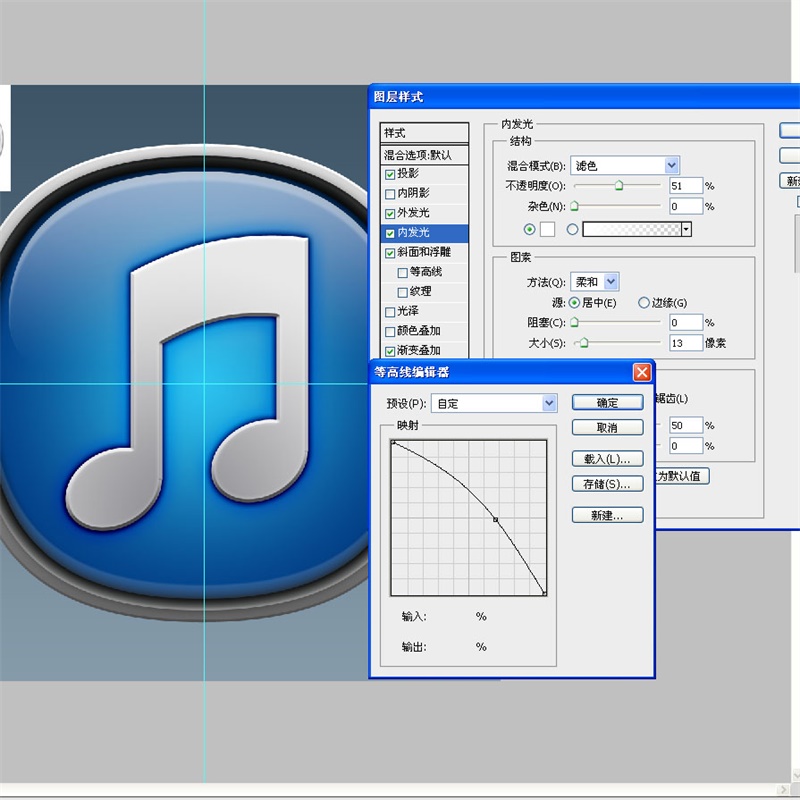Click the 新建... button
This screenshot has height=800, width=800.
(607, 515)
